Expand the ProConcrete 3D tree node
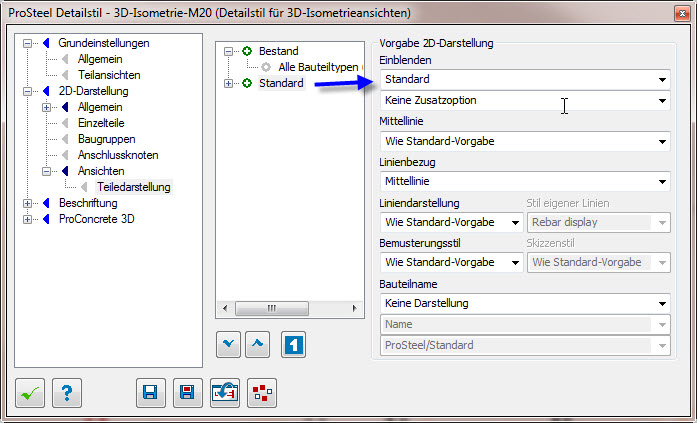The height and width of the screenshot is (423, 697). (x=28, y=219)
